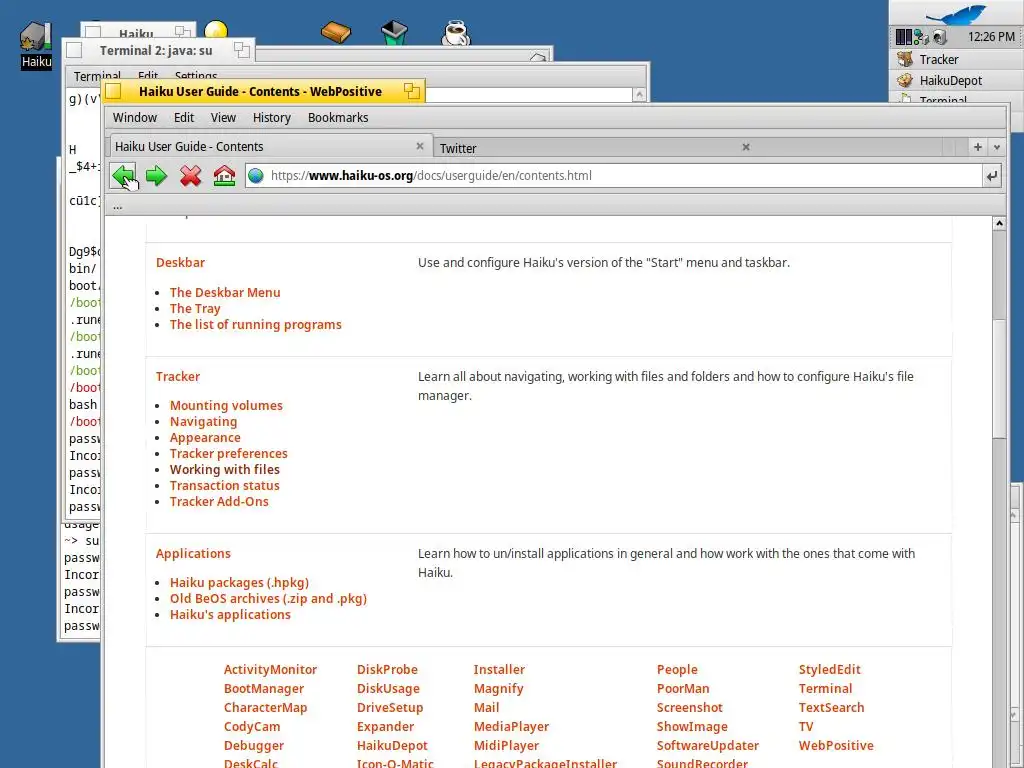Open the Deskbar section link
Viewport: 1024px width, 768px height.
click(180, 263)
